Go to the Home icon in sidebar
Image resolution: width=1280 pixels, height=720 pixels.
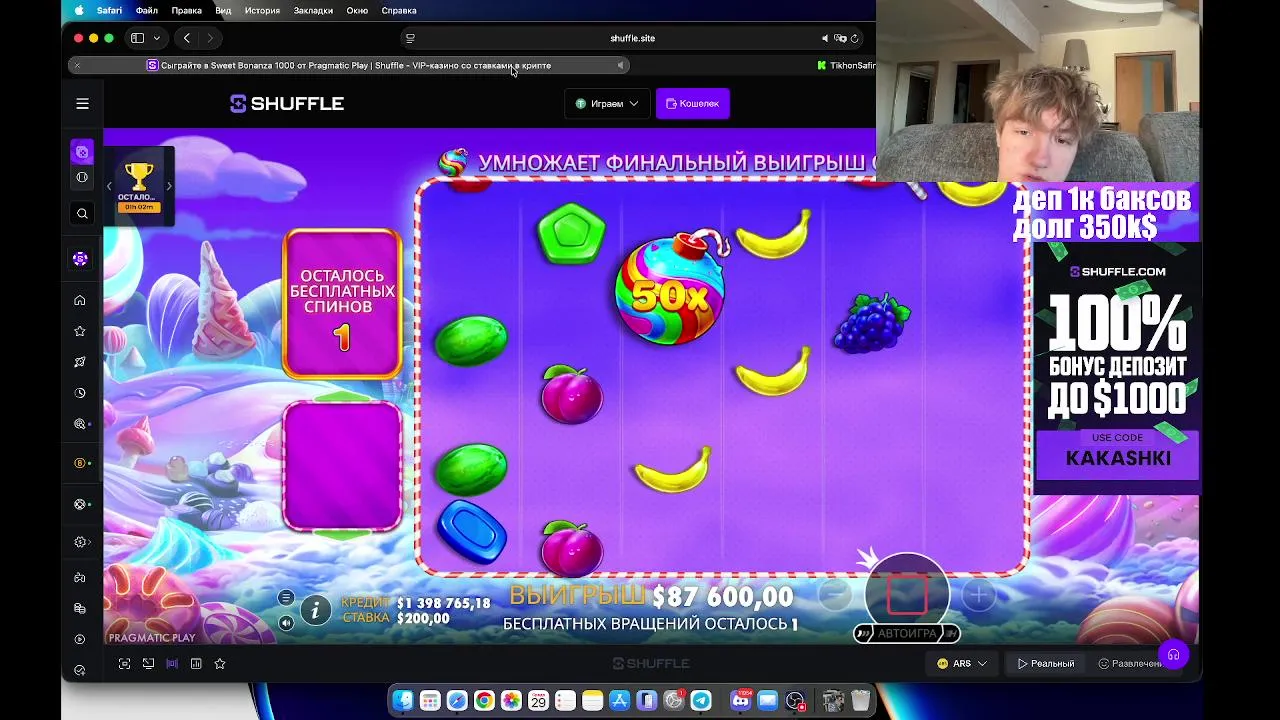click(x=80, y=300)
